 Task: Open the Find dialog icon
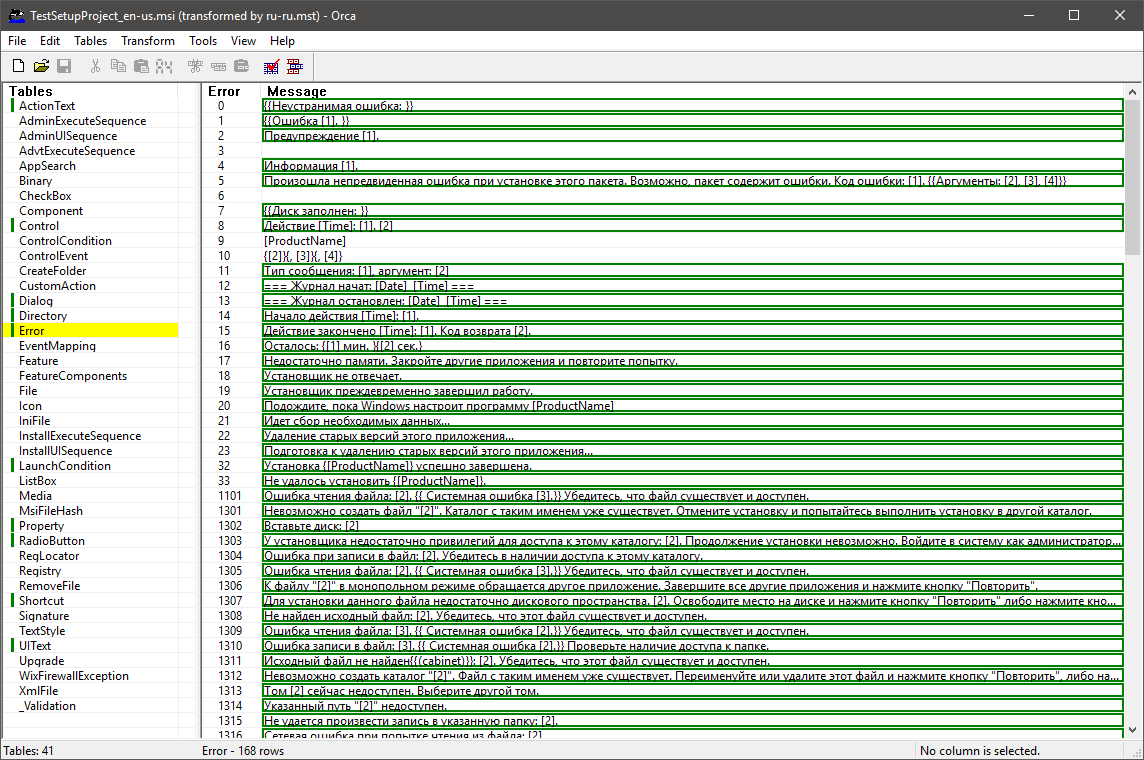(x=166, y=66)
